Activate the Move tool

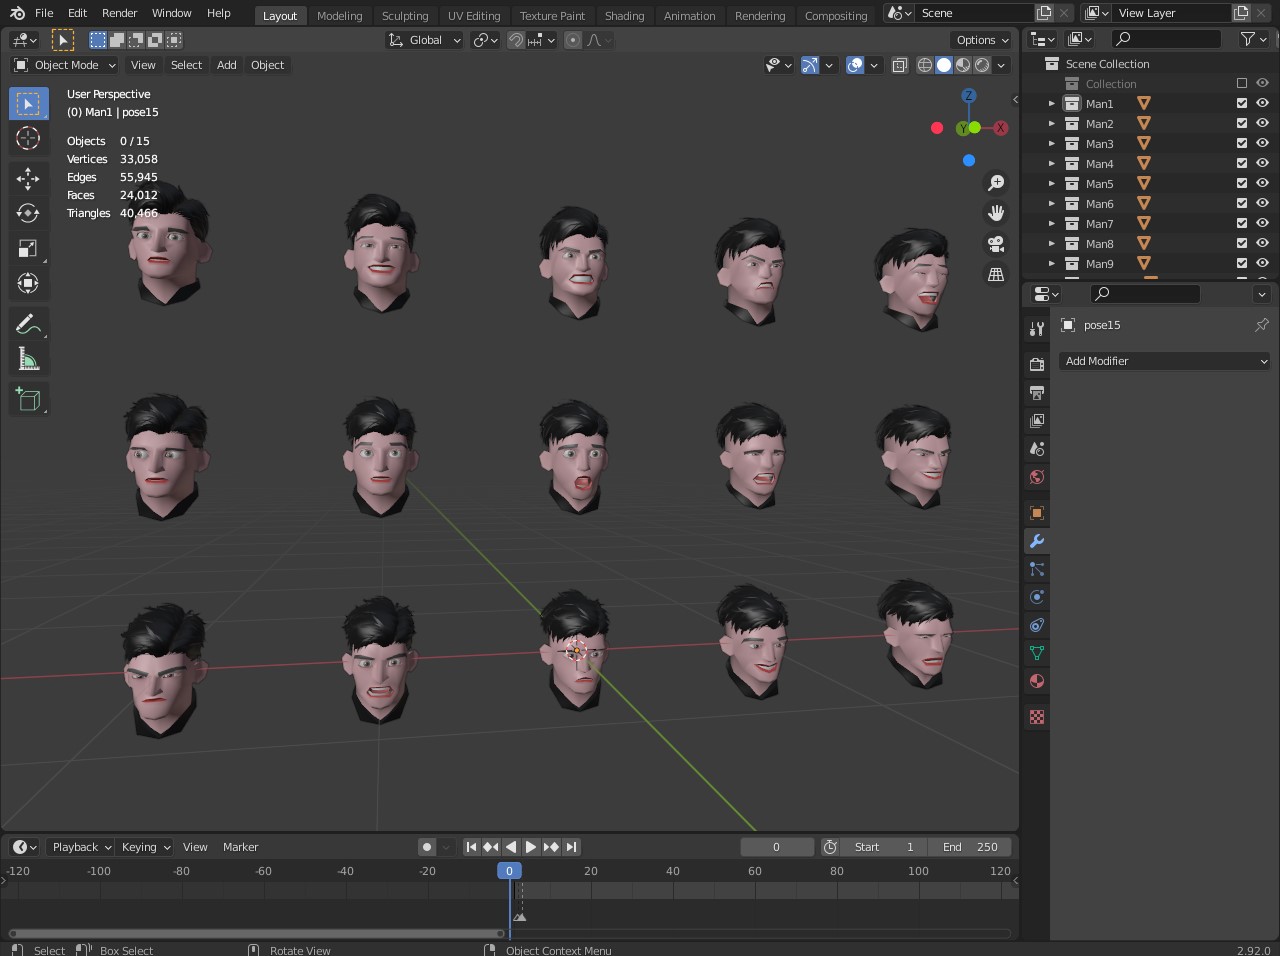tap(28, 178)
